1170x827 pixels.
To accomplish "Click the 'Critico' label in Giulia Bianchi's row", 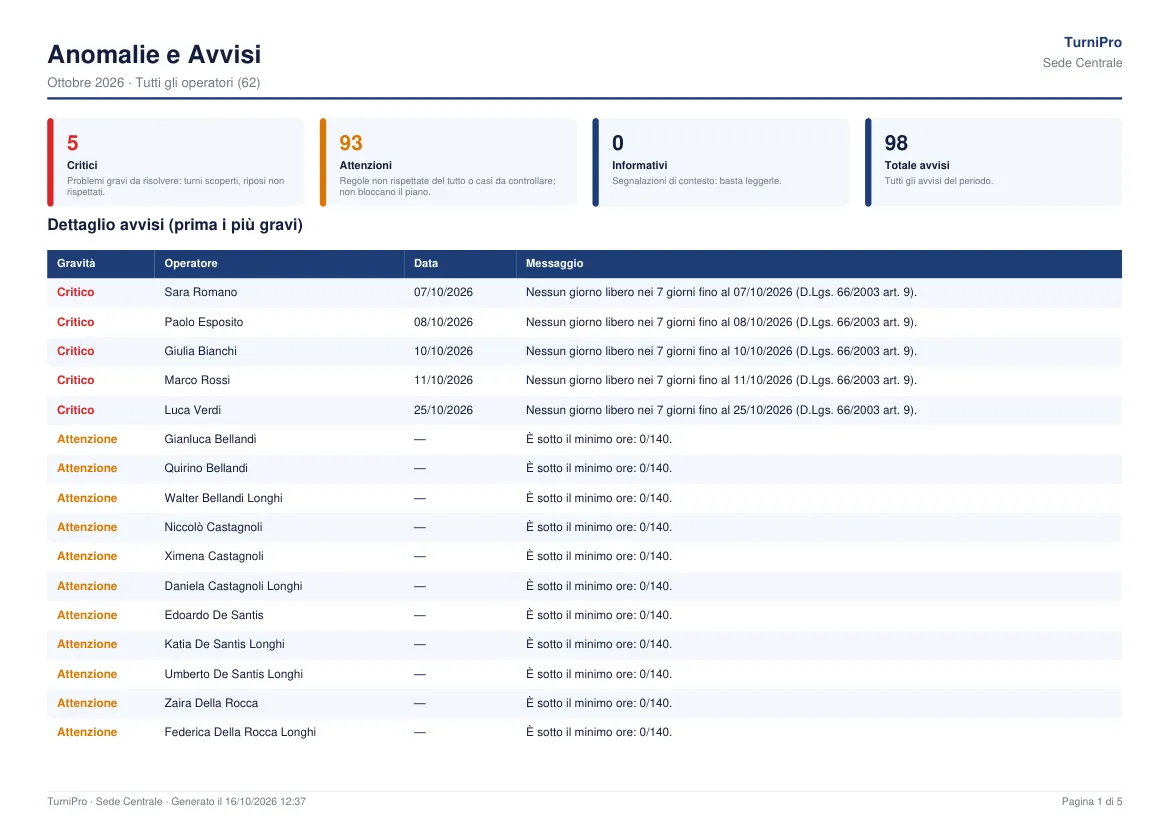I will point(75,352).
